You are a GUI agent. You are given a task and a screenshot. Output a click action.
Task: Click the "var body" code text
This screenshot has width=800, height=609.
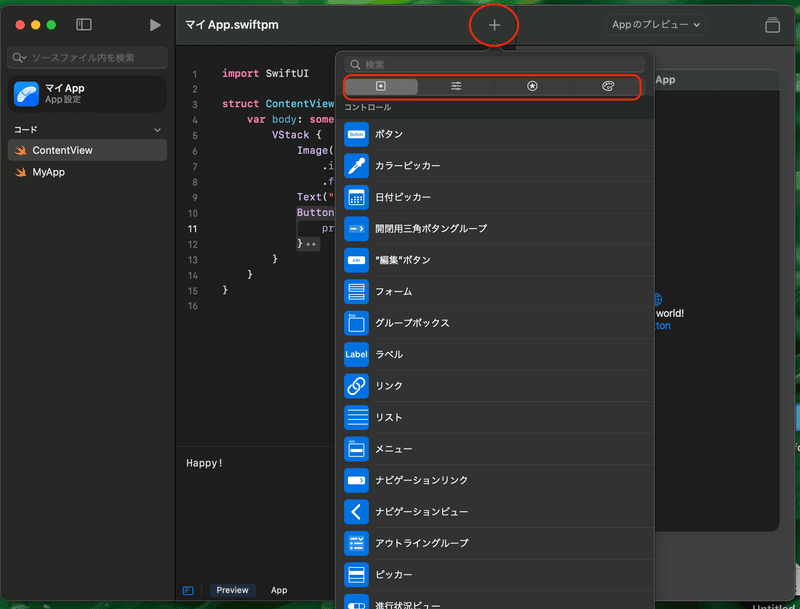click(x=271, y=119)
